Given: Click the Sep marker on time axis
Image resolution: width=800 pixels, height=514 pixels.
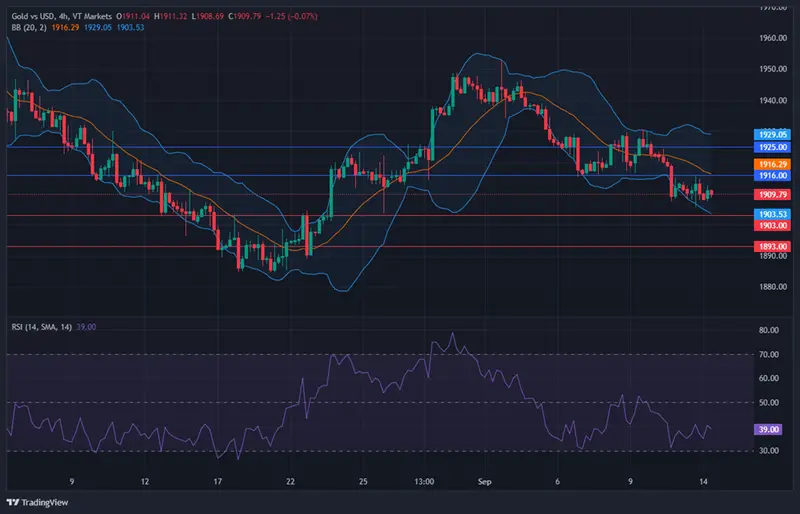Looking at the screenshot, I should [483, 480].
